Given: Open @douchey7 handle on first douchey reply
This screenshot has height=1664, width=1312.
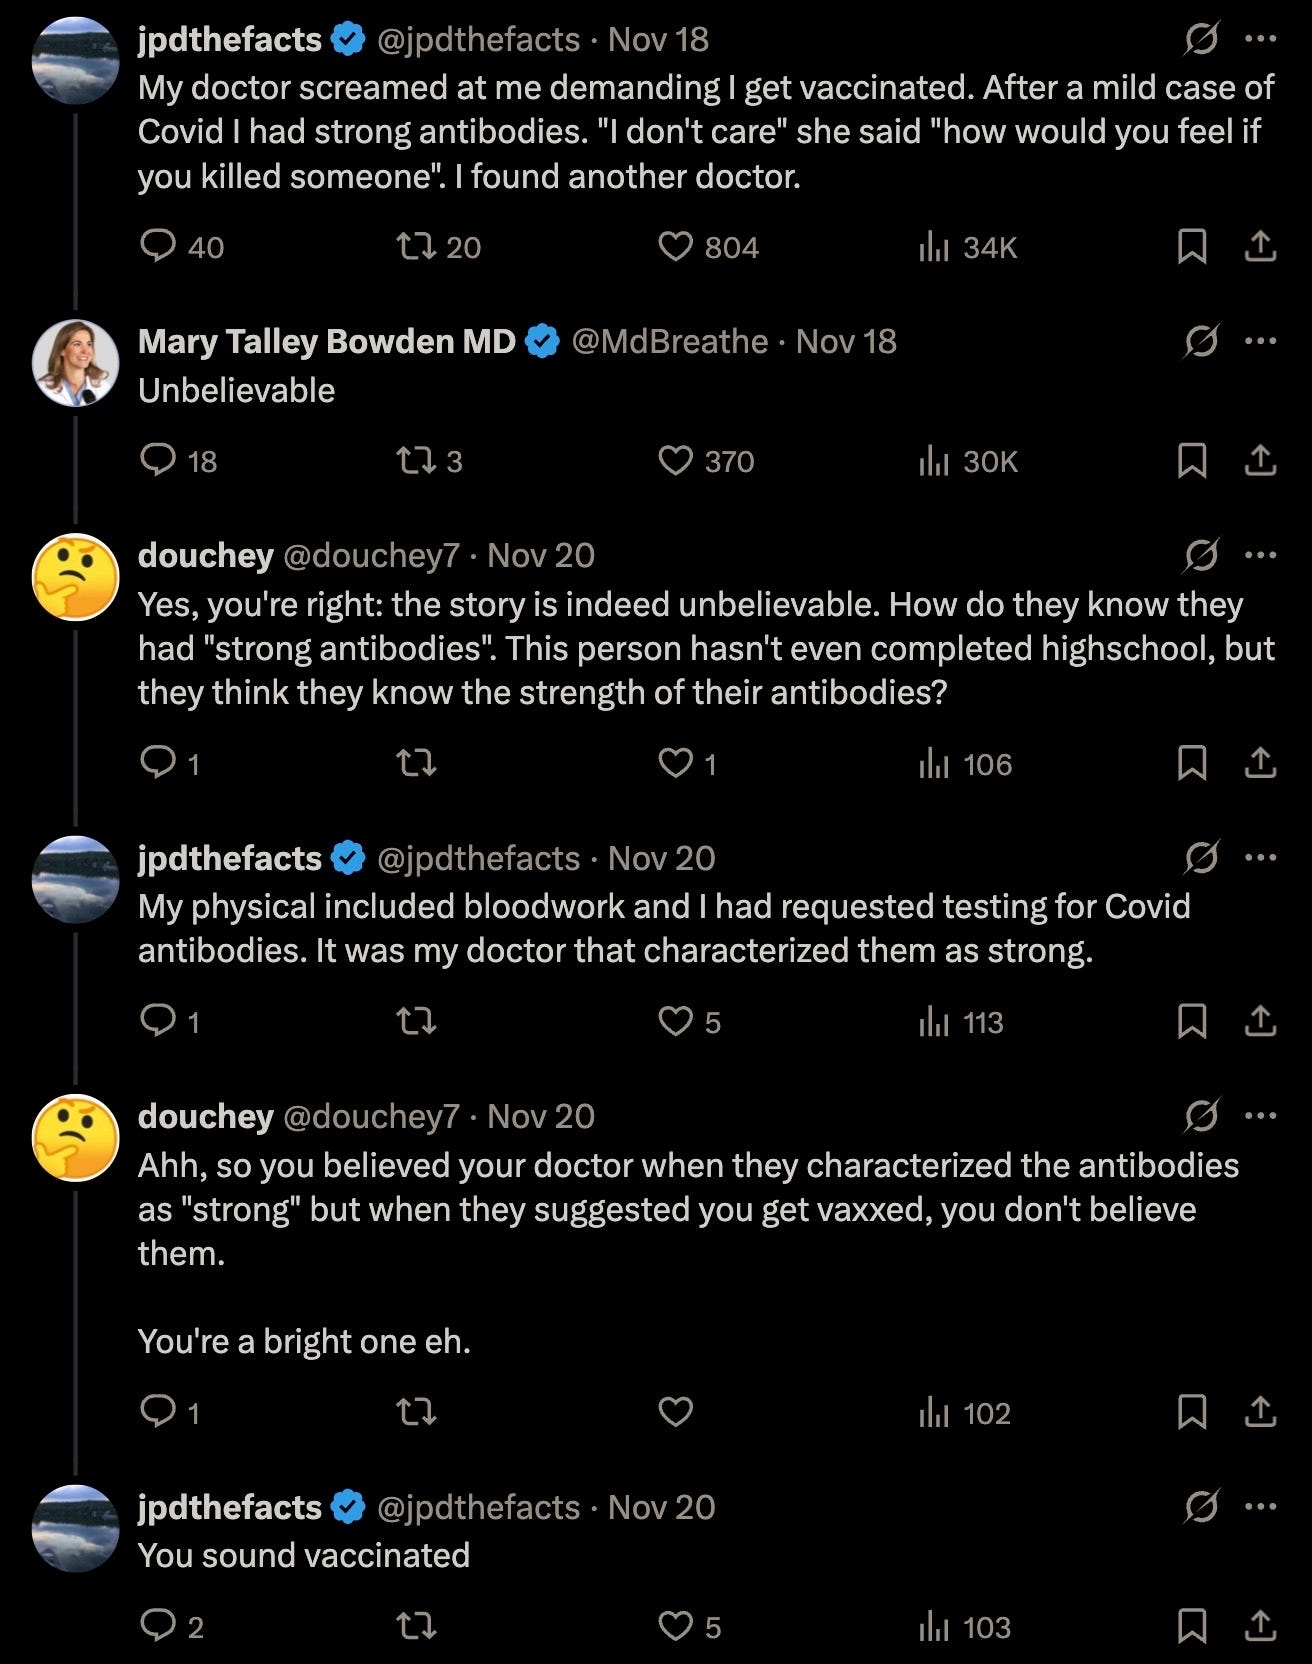Looking at the screenshot, I should pos(371,556).
